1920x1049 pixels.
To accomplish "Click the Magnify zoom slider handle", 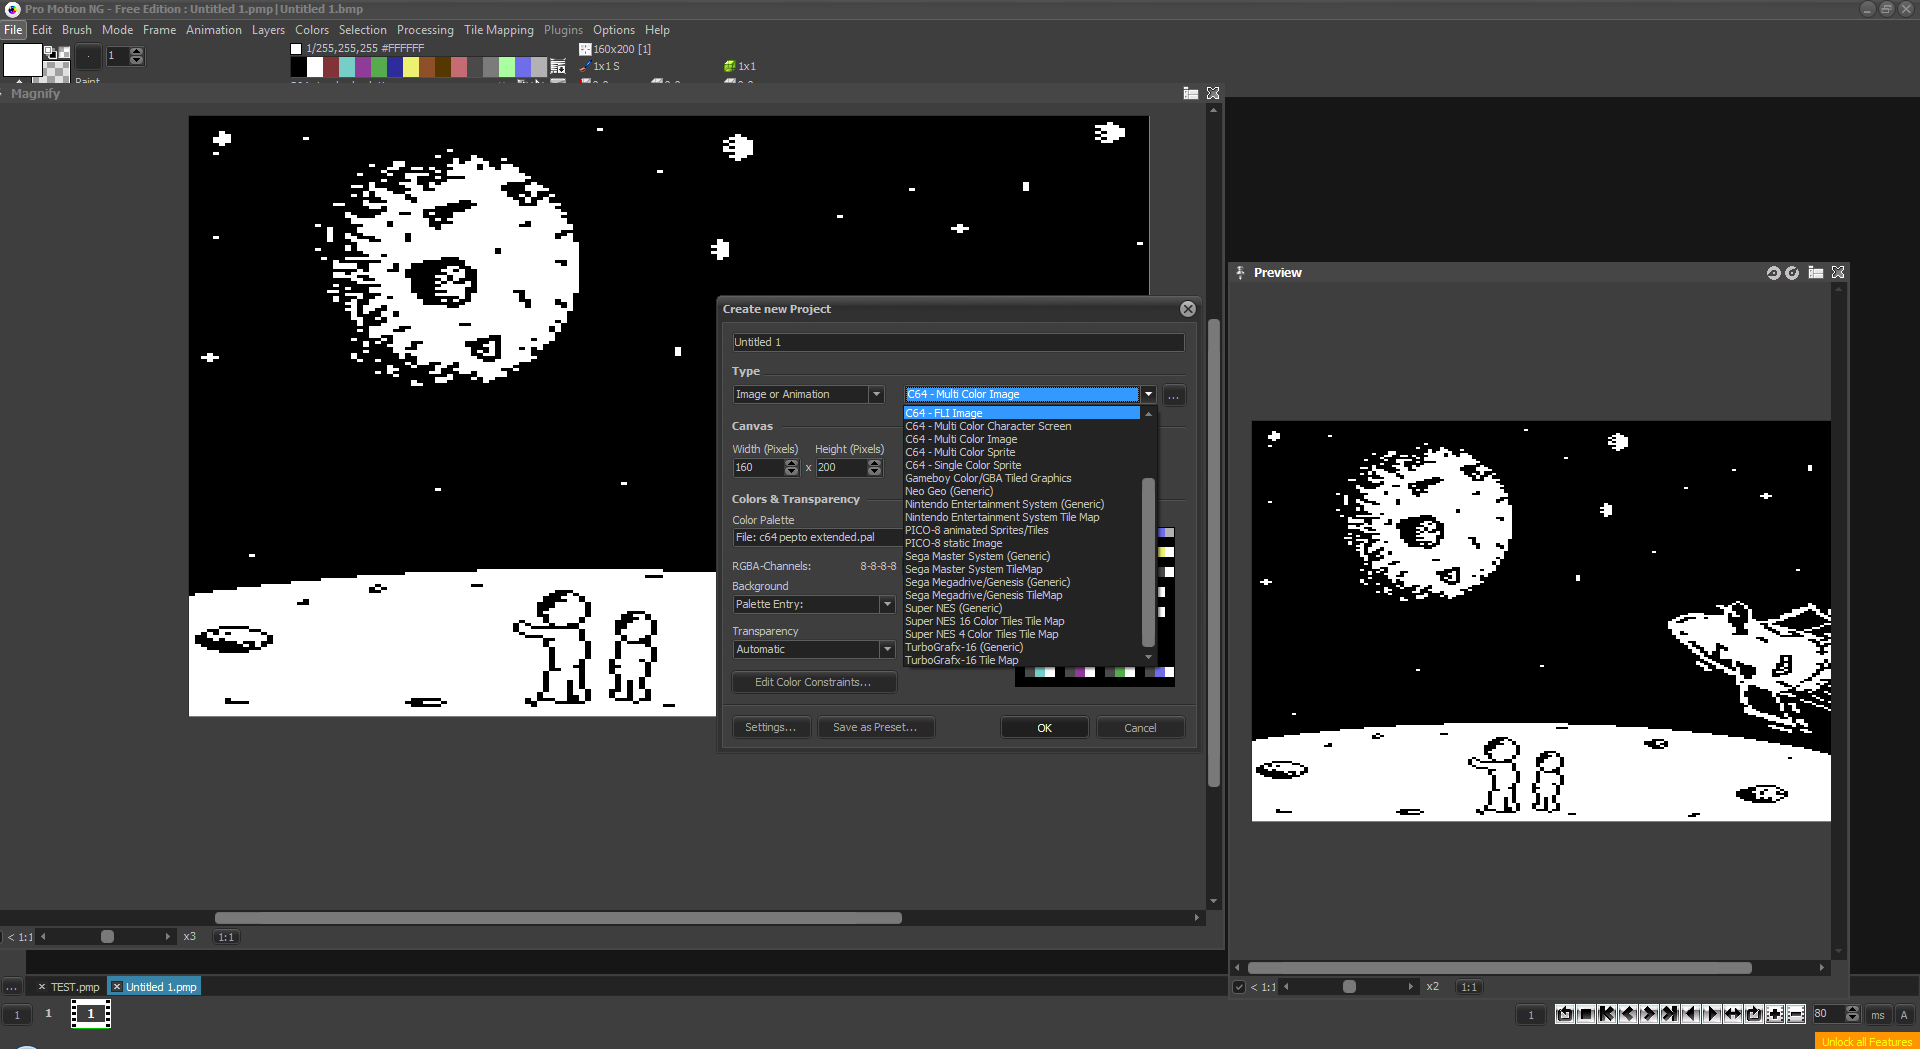I will [x=107, y=937].
